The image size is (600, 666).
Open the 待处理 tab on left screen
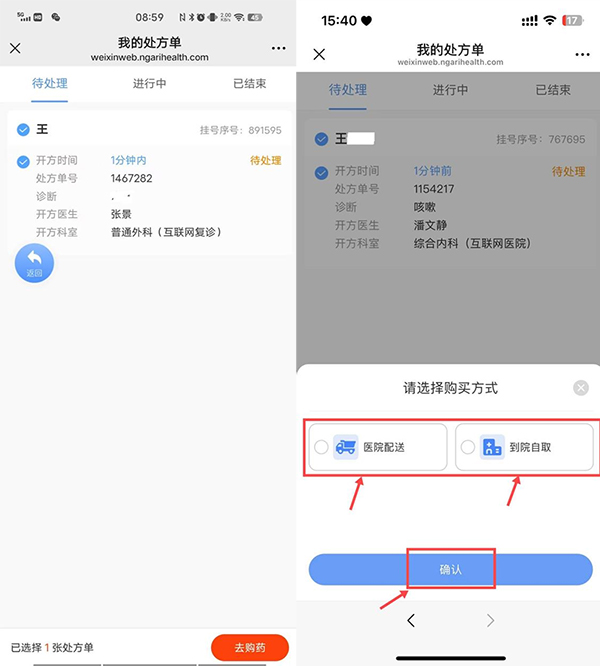50,83
